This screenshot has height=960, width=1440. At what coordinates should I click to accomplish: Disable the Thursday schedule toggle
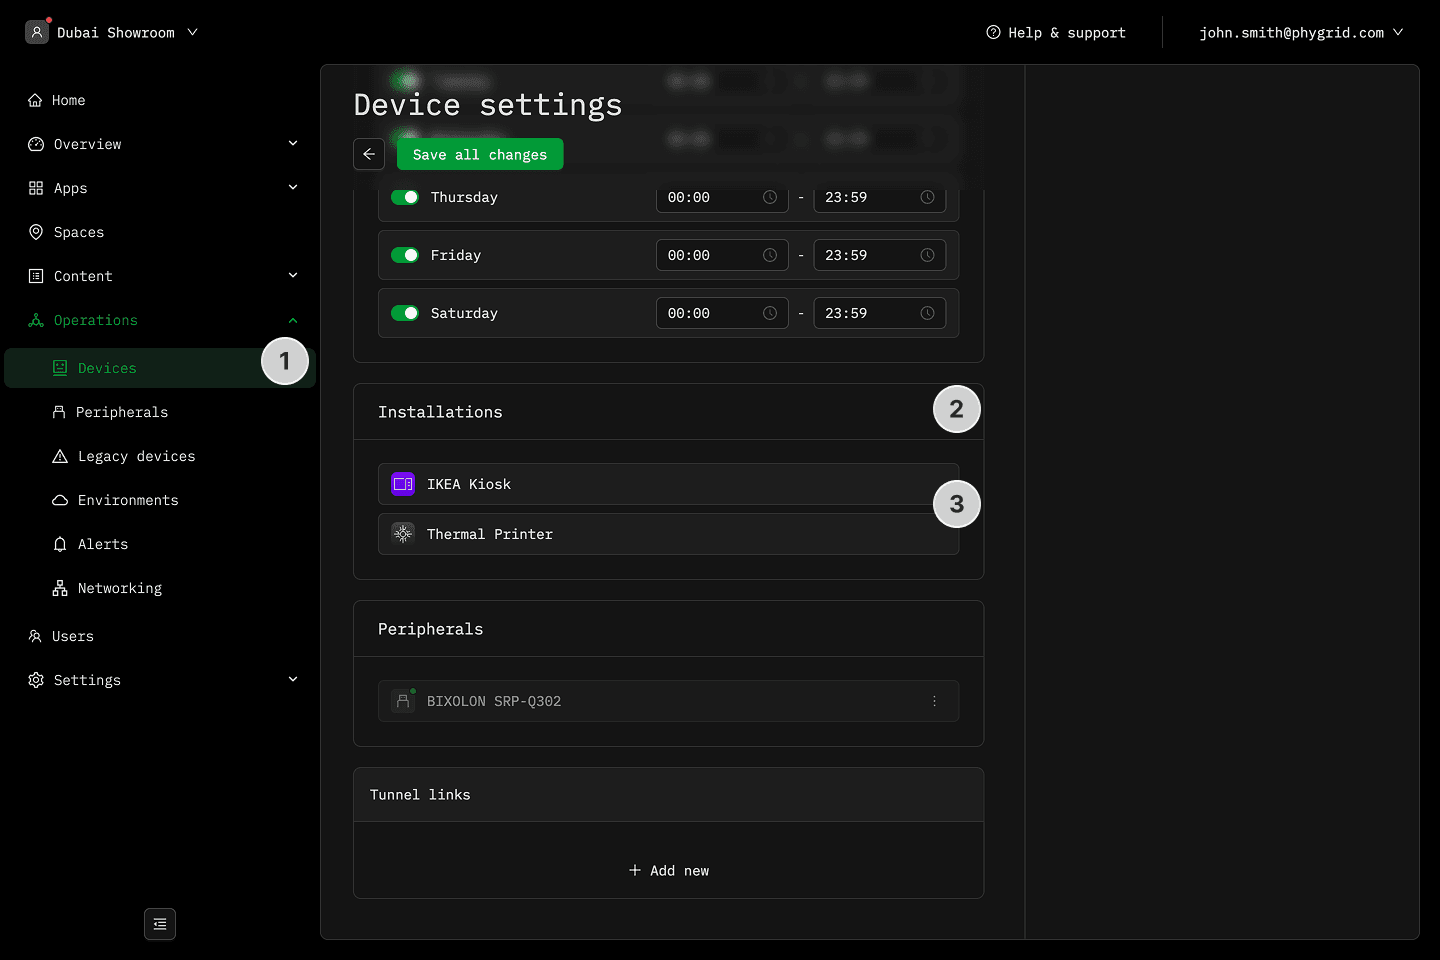[x=405, y=197]
